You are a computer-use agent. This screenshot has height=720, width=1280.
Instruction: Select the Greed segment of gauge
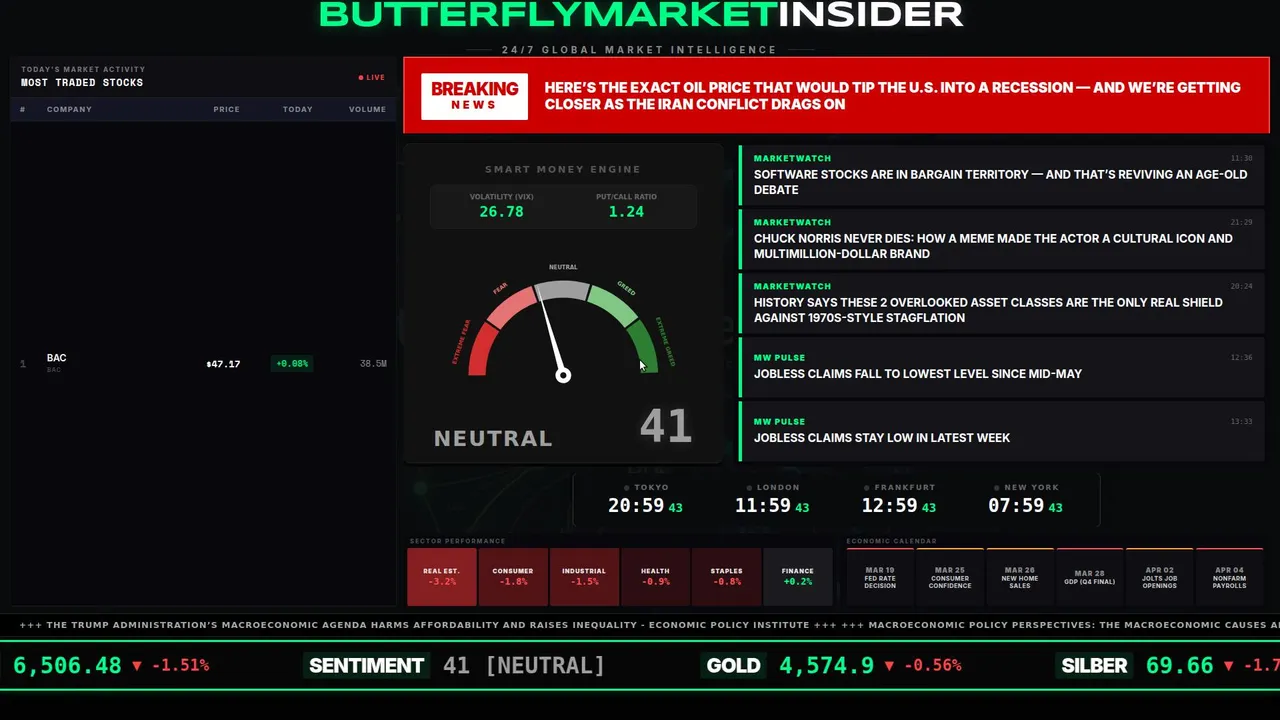click(613, 306)
